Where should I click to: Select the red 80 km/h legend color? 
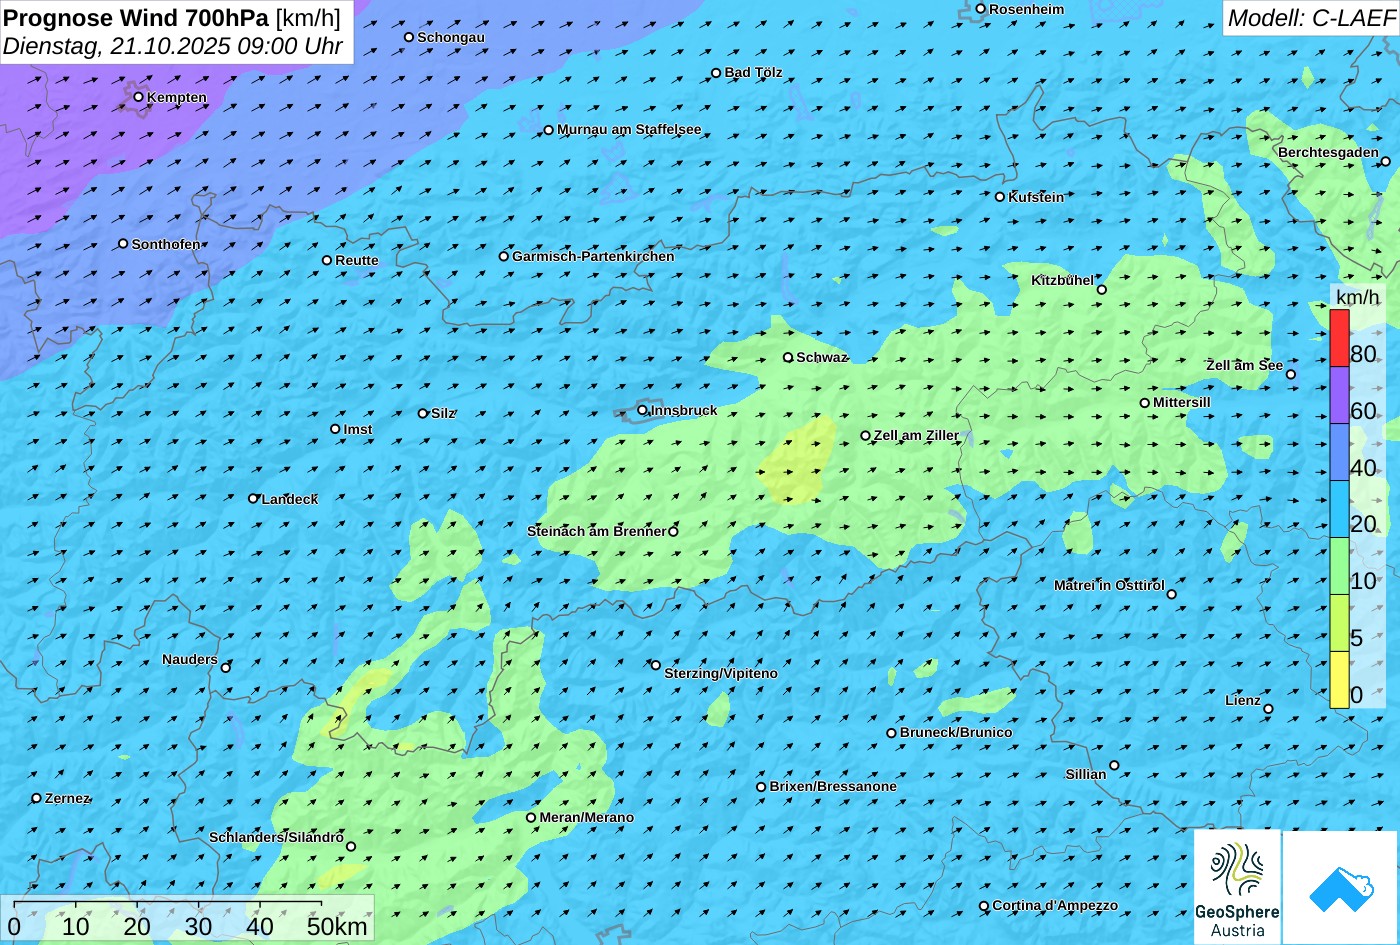[x=1339, y=338]
